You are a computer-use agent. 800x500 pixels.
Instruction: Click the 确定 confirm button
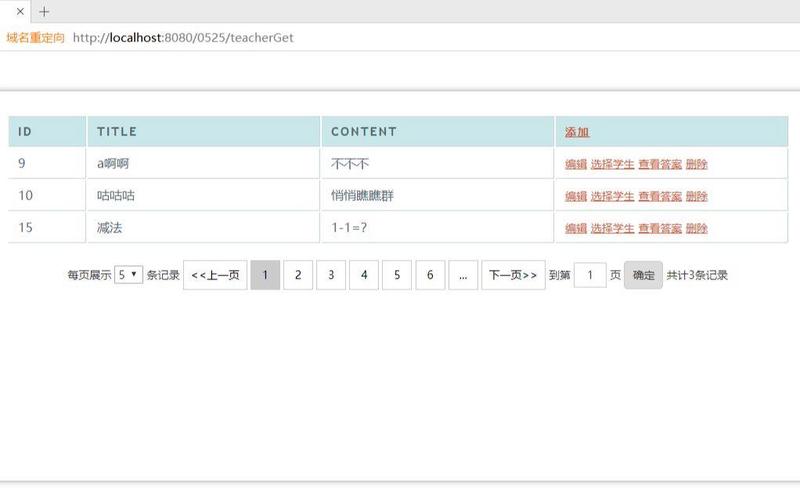pos(643,275)
